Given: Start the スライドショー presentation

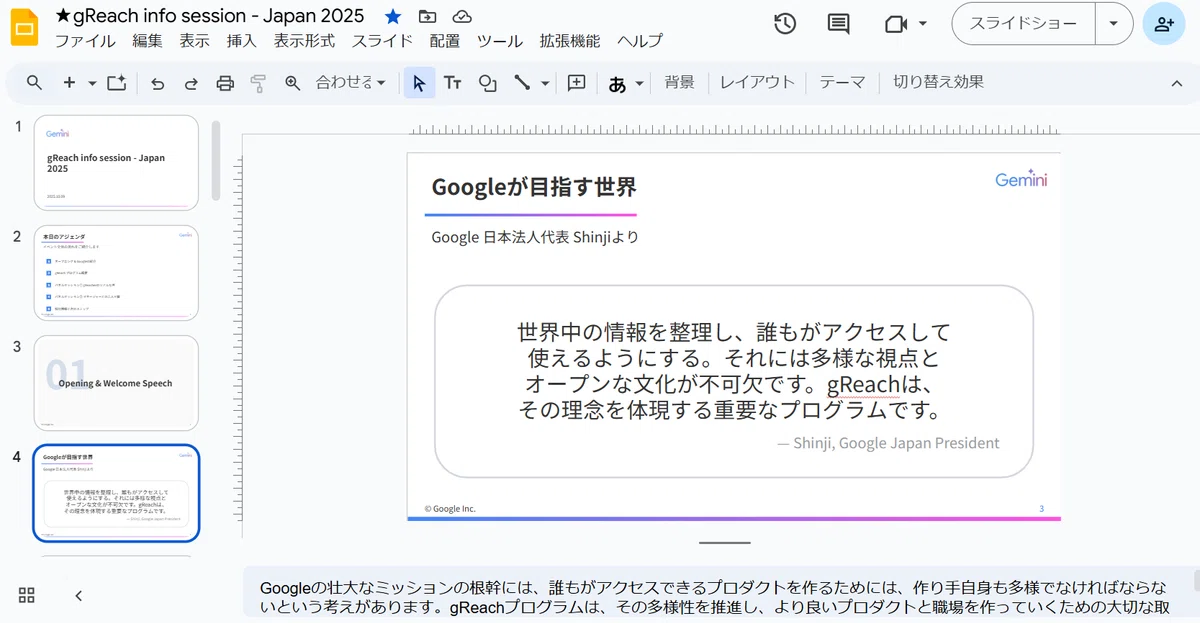Looking at the screenshot, I should pyautogui.click(x=1024, y=24).
